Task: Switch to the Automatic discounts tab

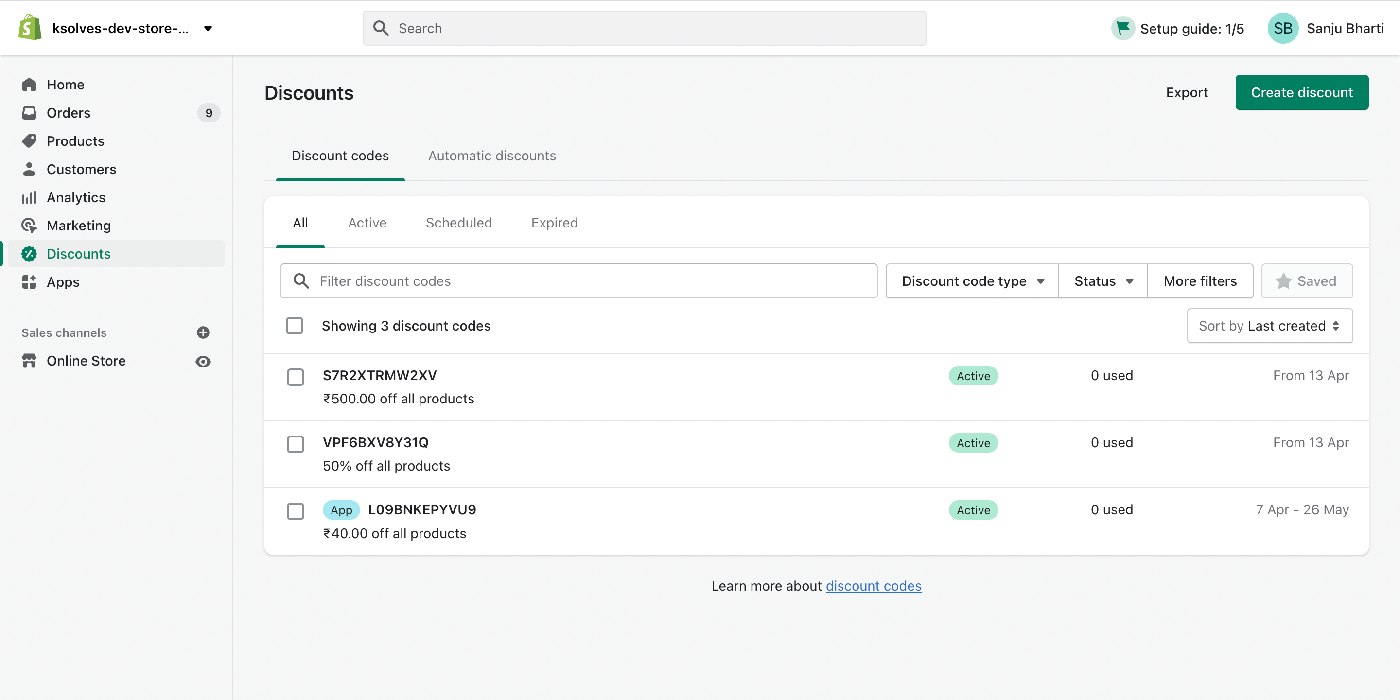Action: [x=492, y=156]
